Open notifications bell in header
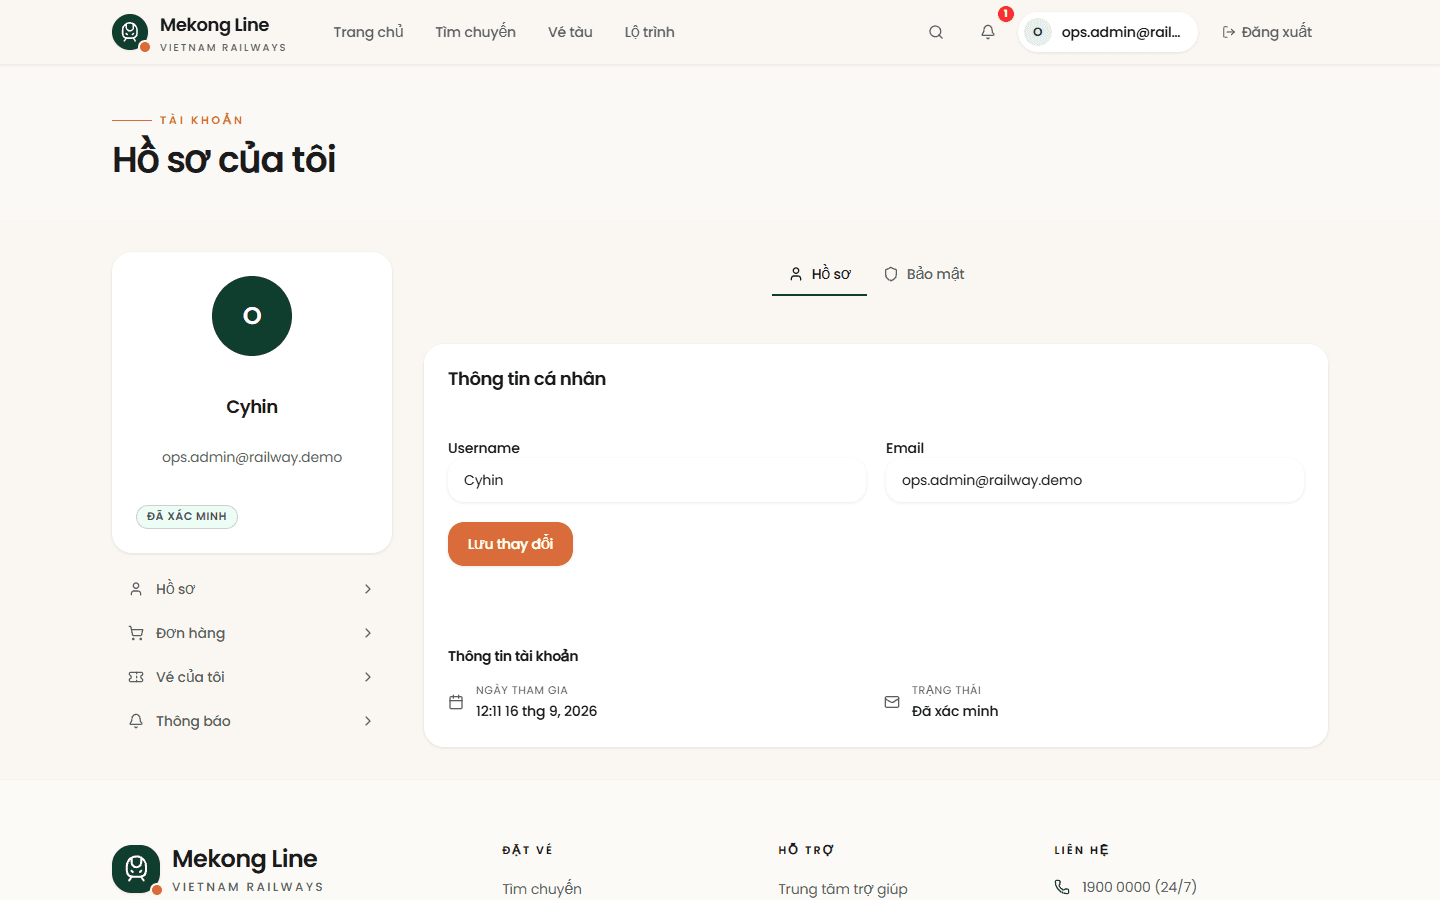1440x900 pixels. pyautogui.click(x=988, y=32)
